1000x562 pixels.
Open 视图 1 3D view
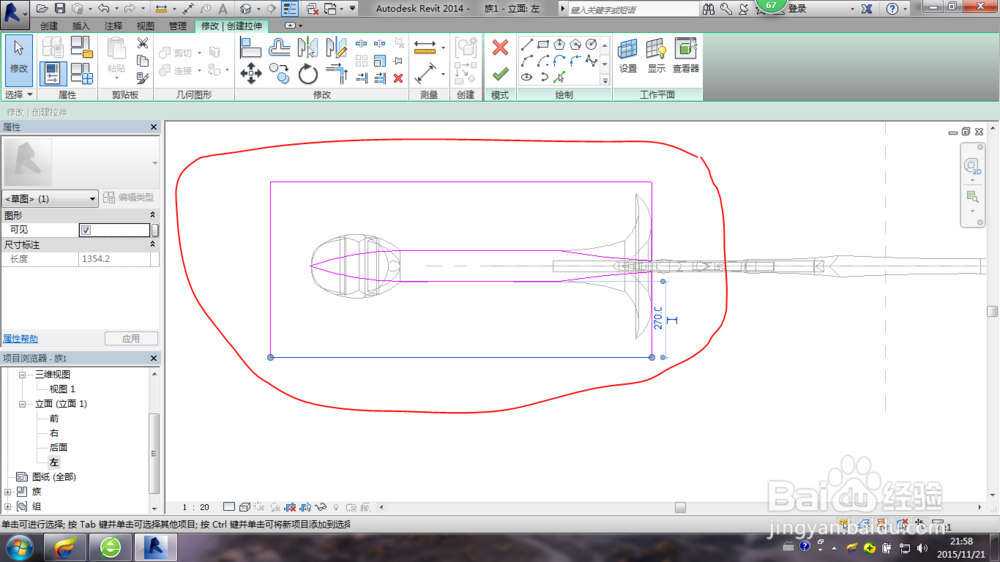pos(62,389)
